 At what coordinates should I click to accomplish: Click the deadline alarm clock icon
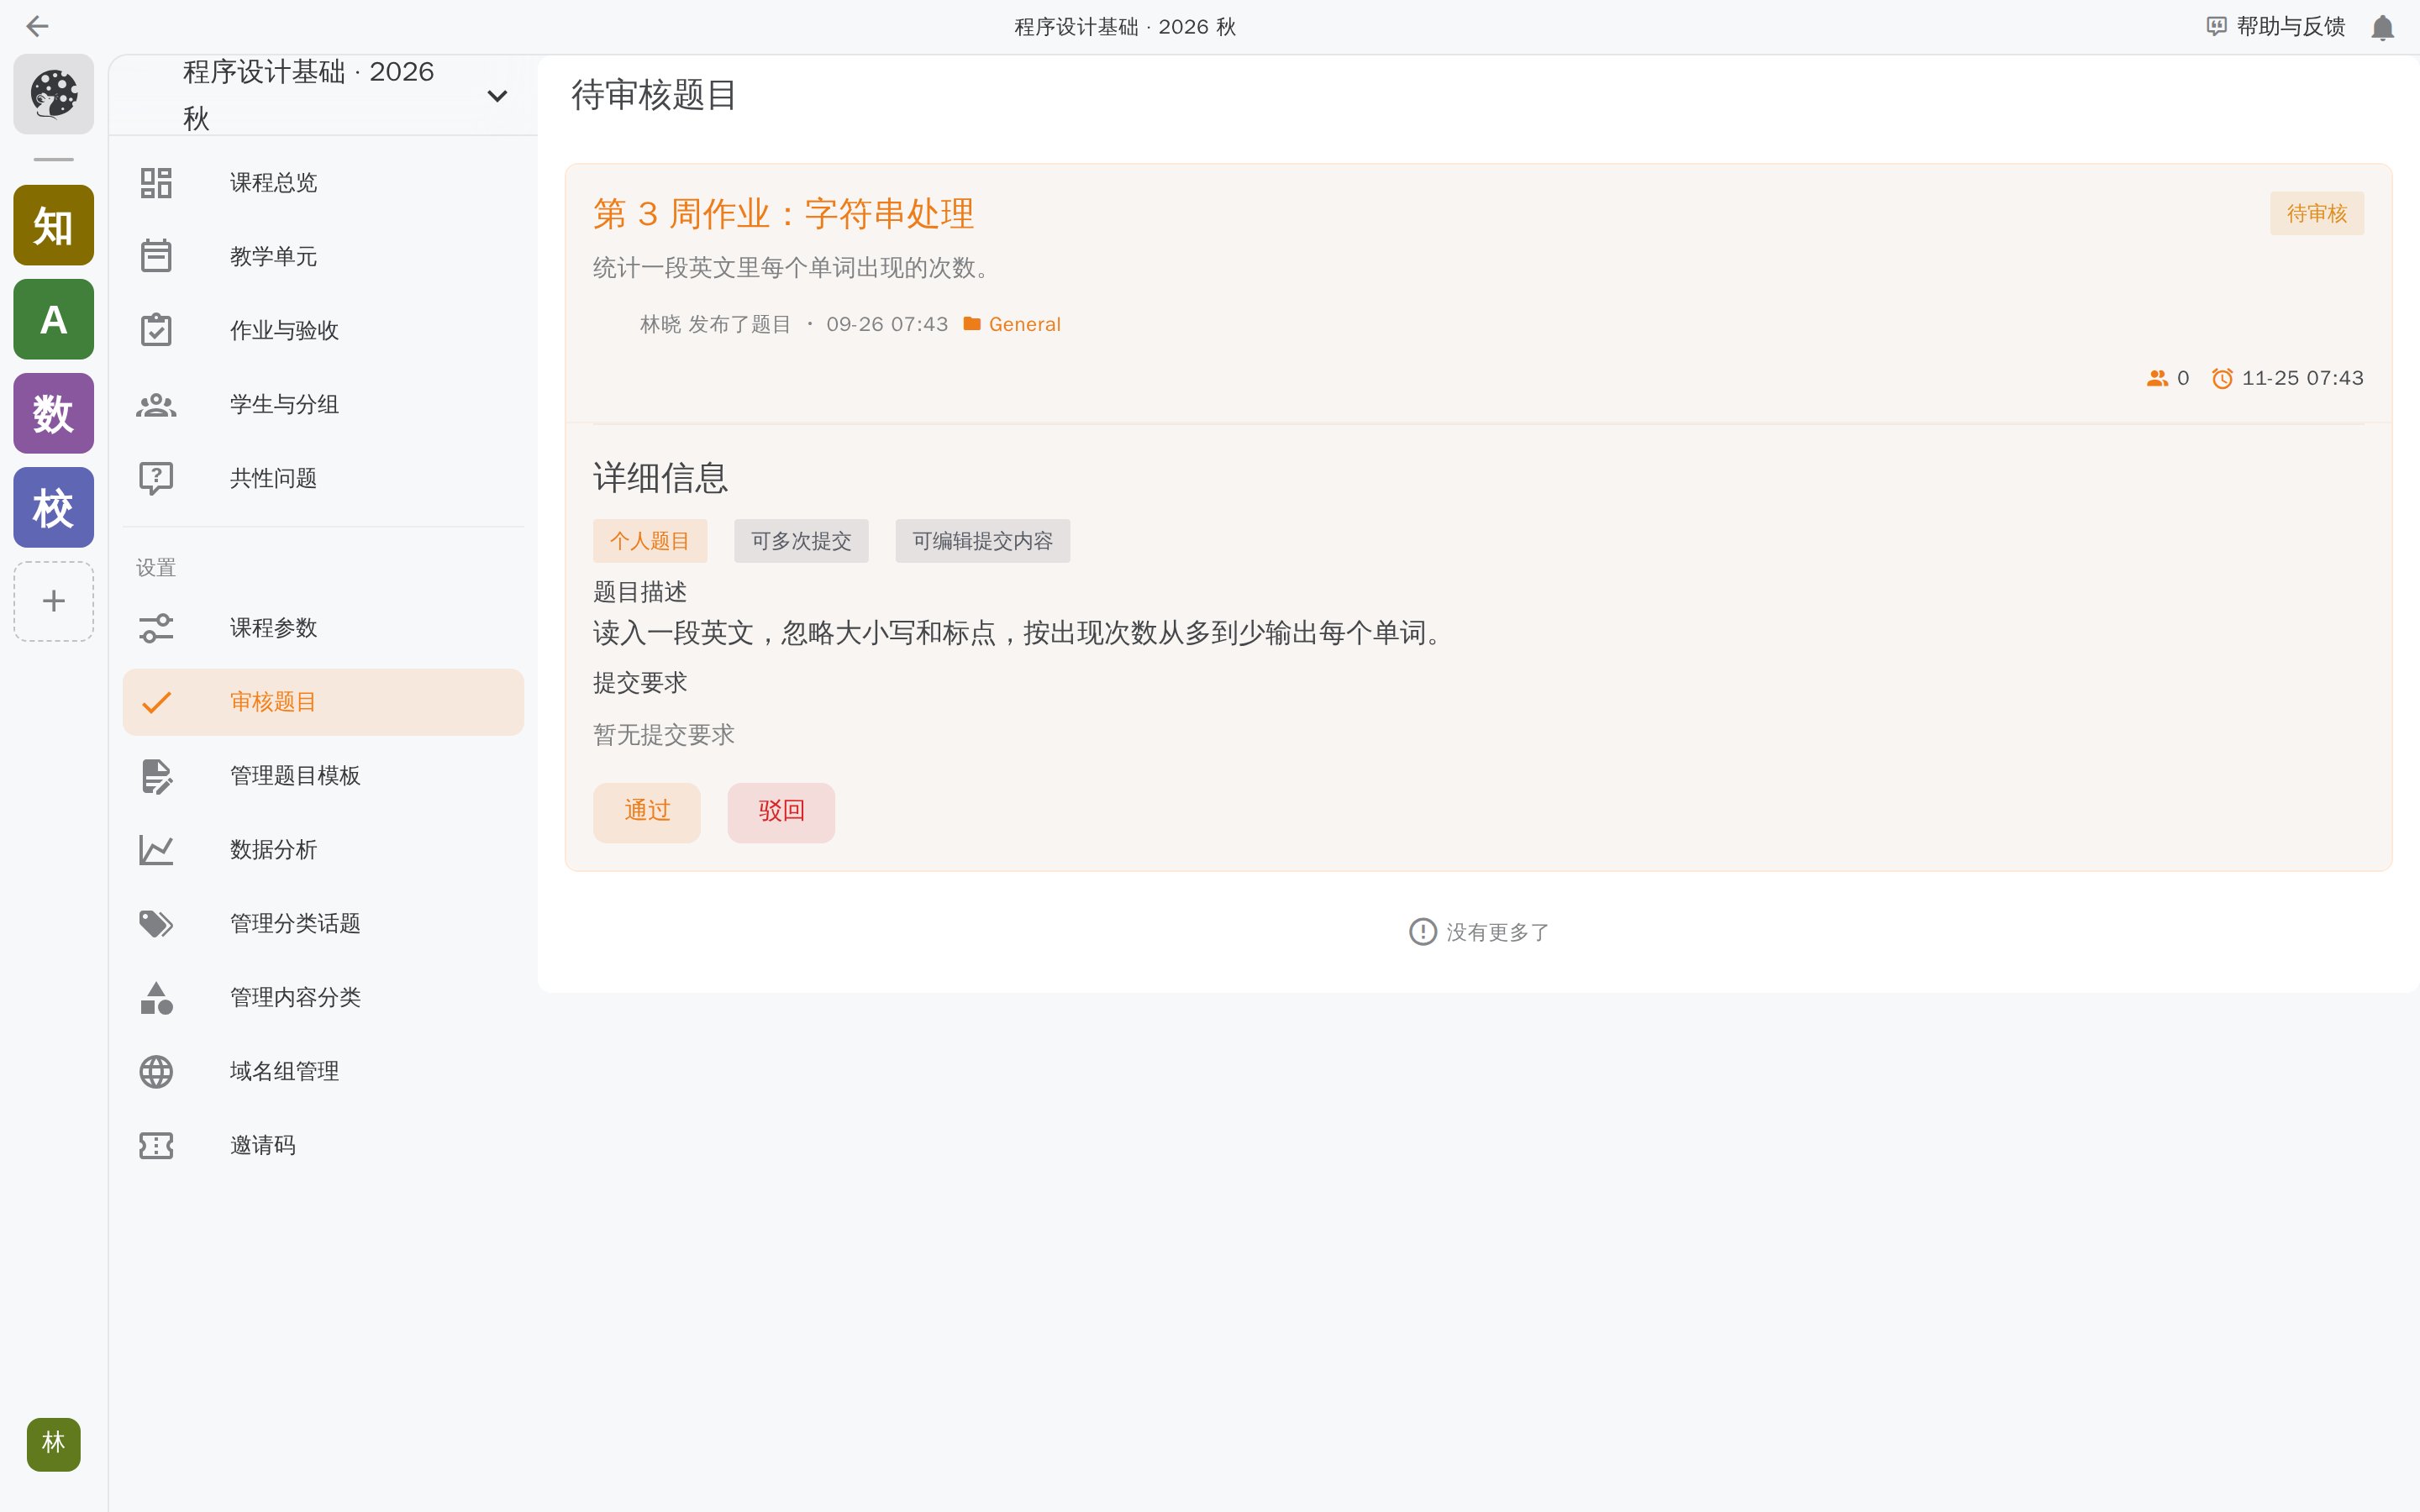[x=2222, y=378]
